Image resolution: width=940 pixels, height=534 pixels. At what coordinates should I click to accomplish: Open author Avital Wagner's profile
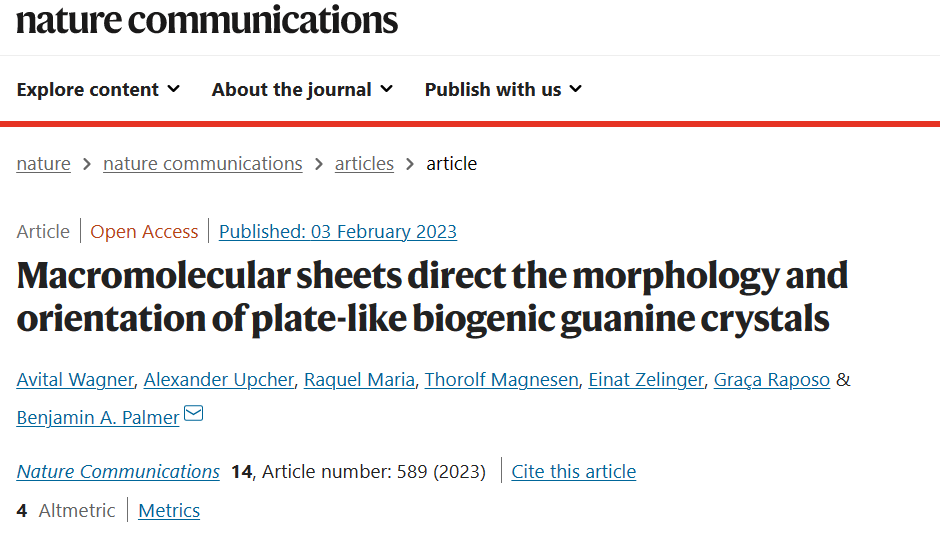[x=75, y=379]
